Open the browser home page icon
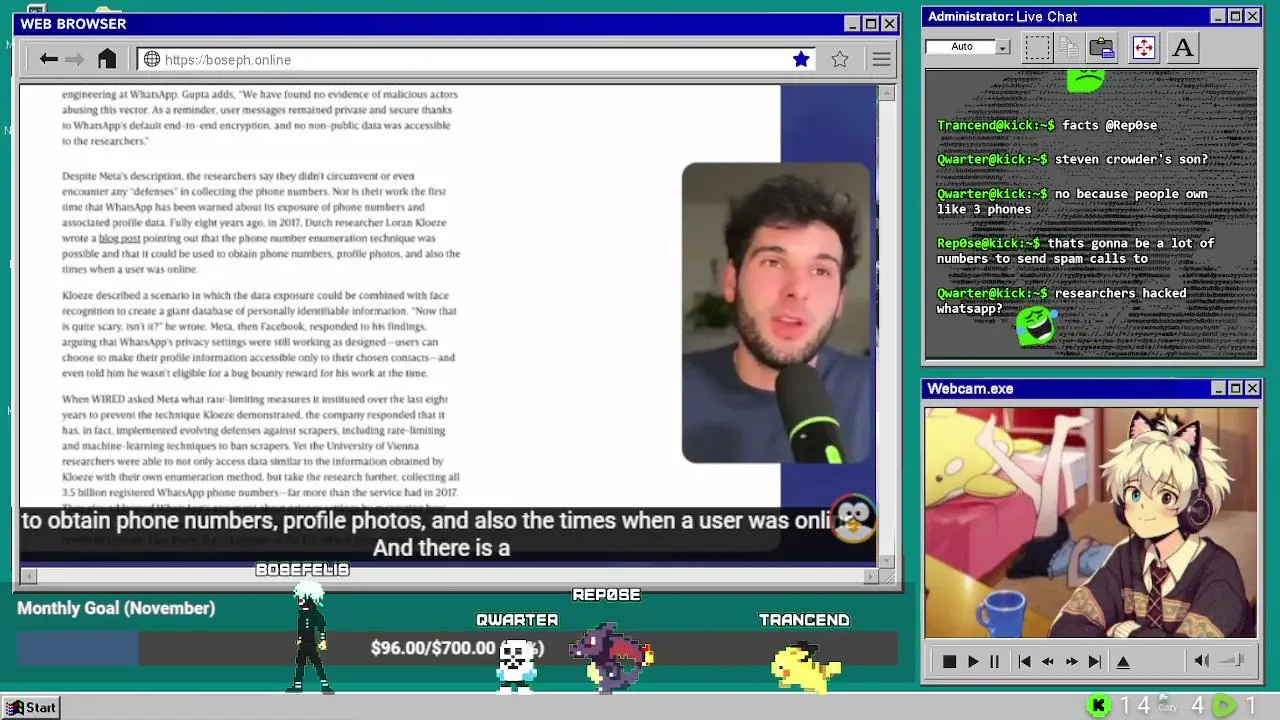This screenshot has width=1280, height=720. click(x=107, y=59)
